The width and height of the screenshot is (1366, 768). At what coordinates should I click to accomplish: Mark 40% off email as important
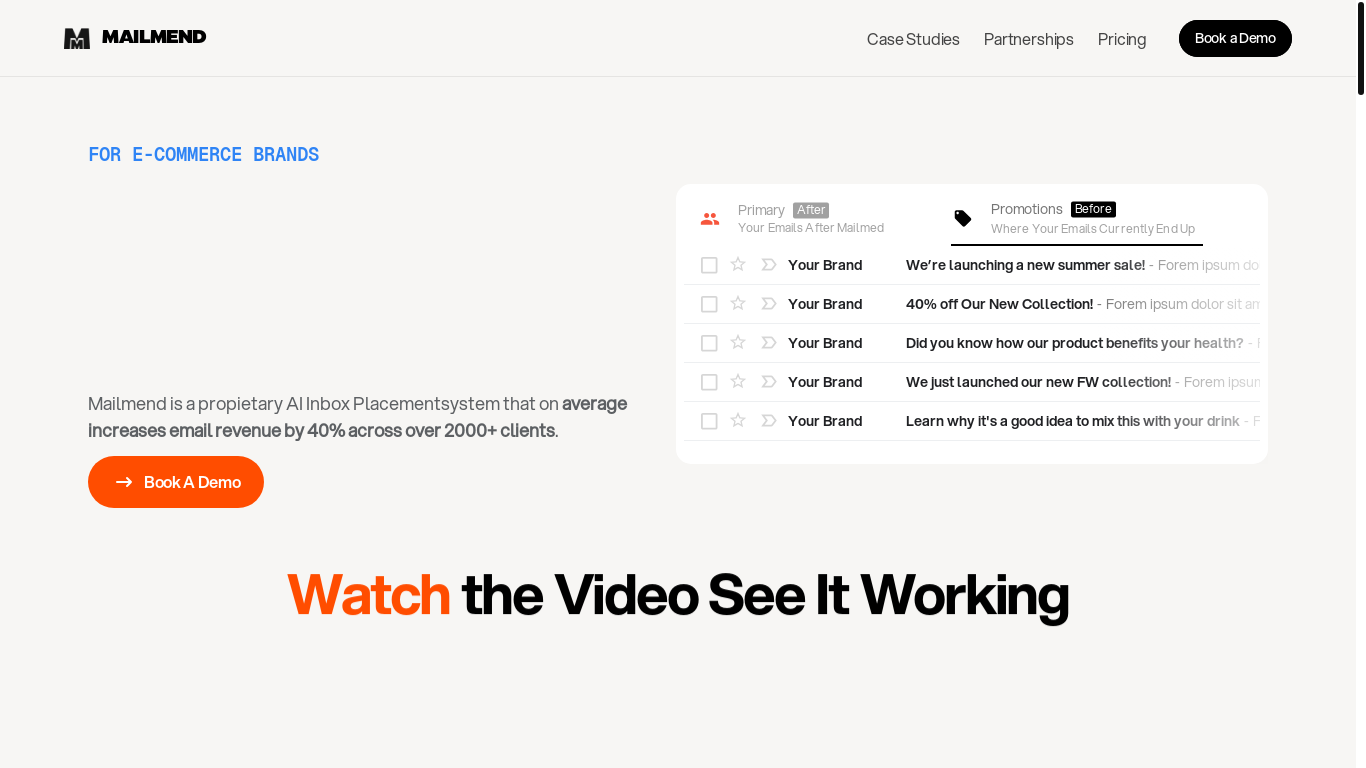pos(769,304)
